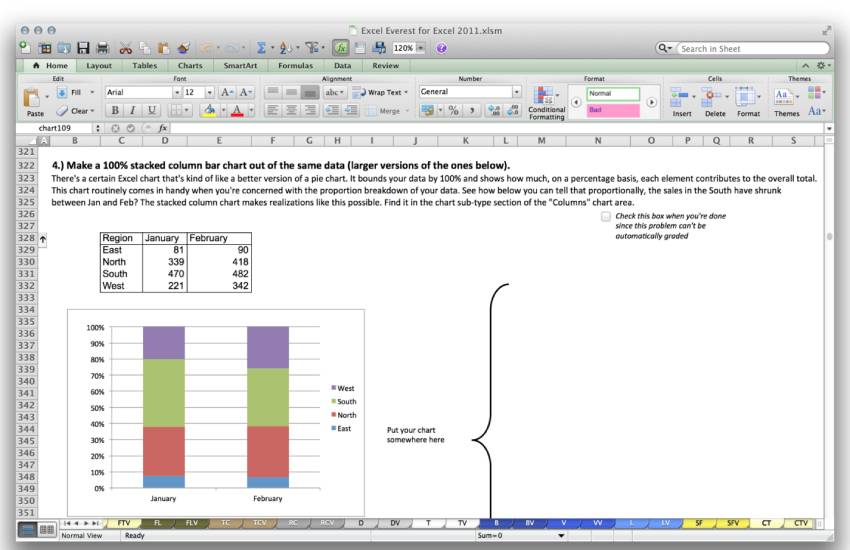
Task: Toggle Bold formatting
Action: [115, 111]
